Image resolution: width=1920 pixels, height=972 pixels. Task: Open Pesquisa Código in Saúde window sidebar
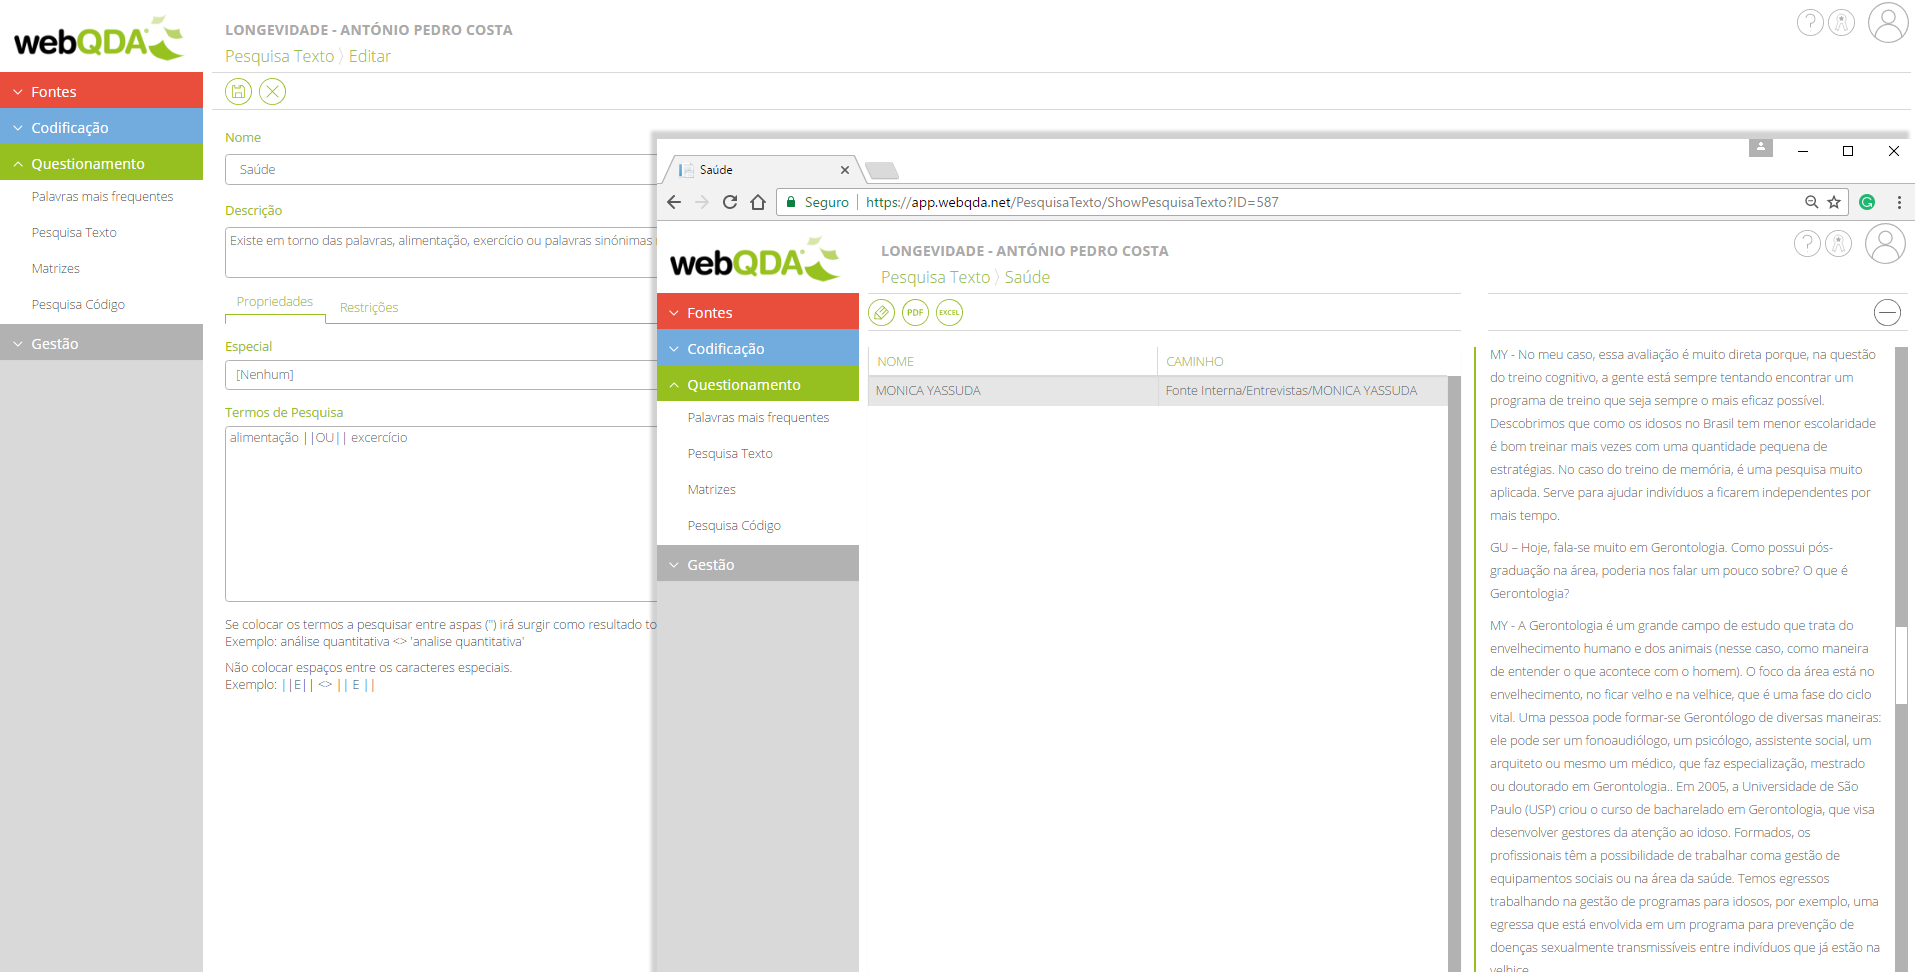coord(734,526)
